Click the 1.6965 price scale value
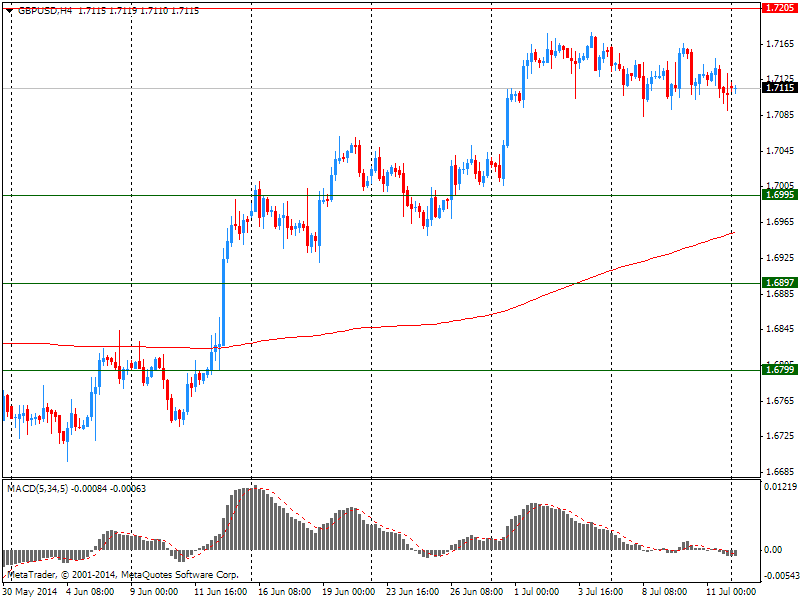Viewport: 800px width, 600px height. point(781,222)
